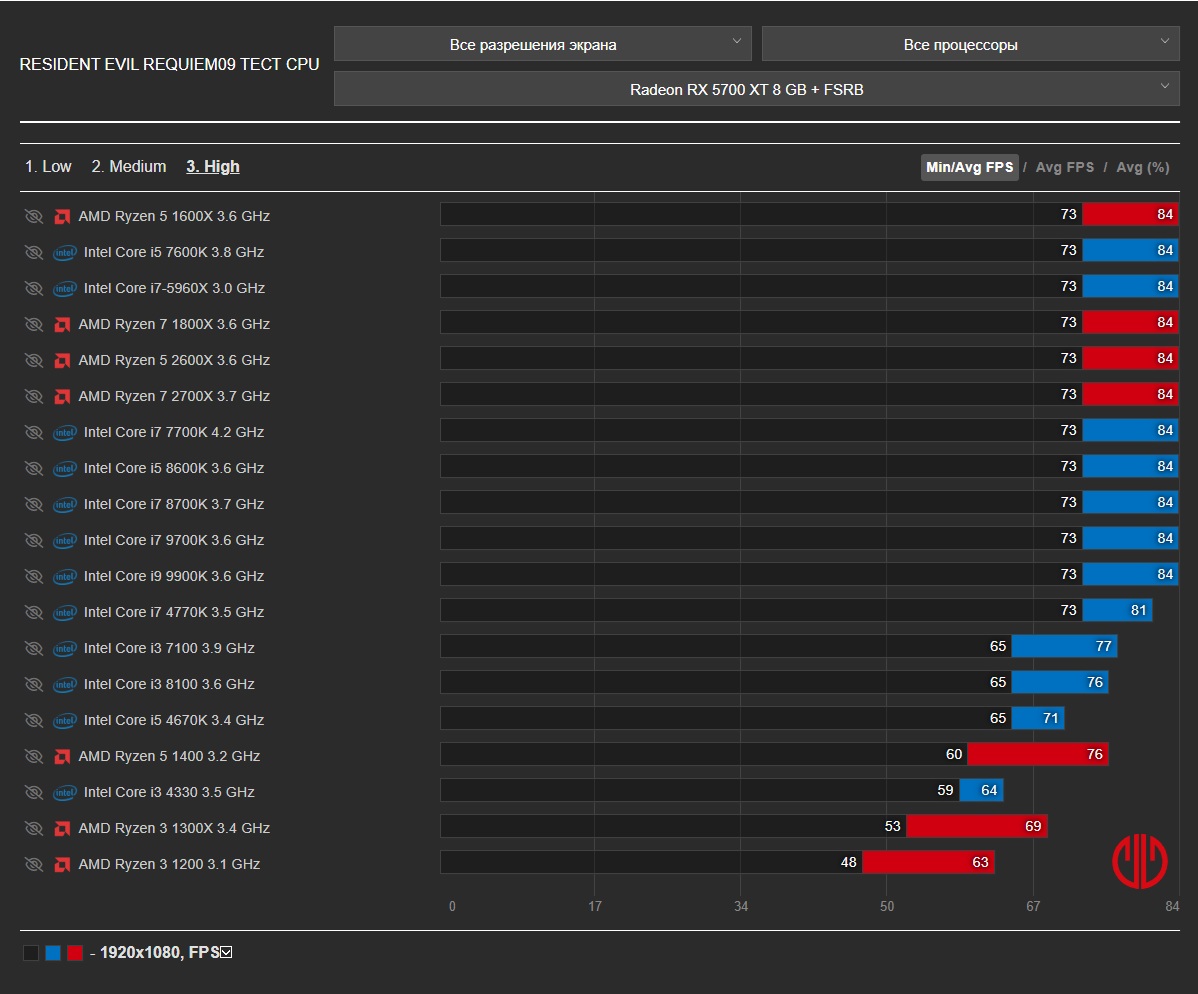
Task: Click AMD logo next to Ryzen 3 1200
Action: [x=63, y=864]
